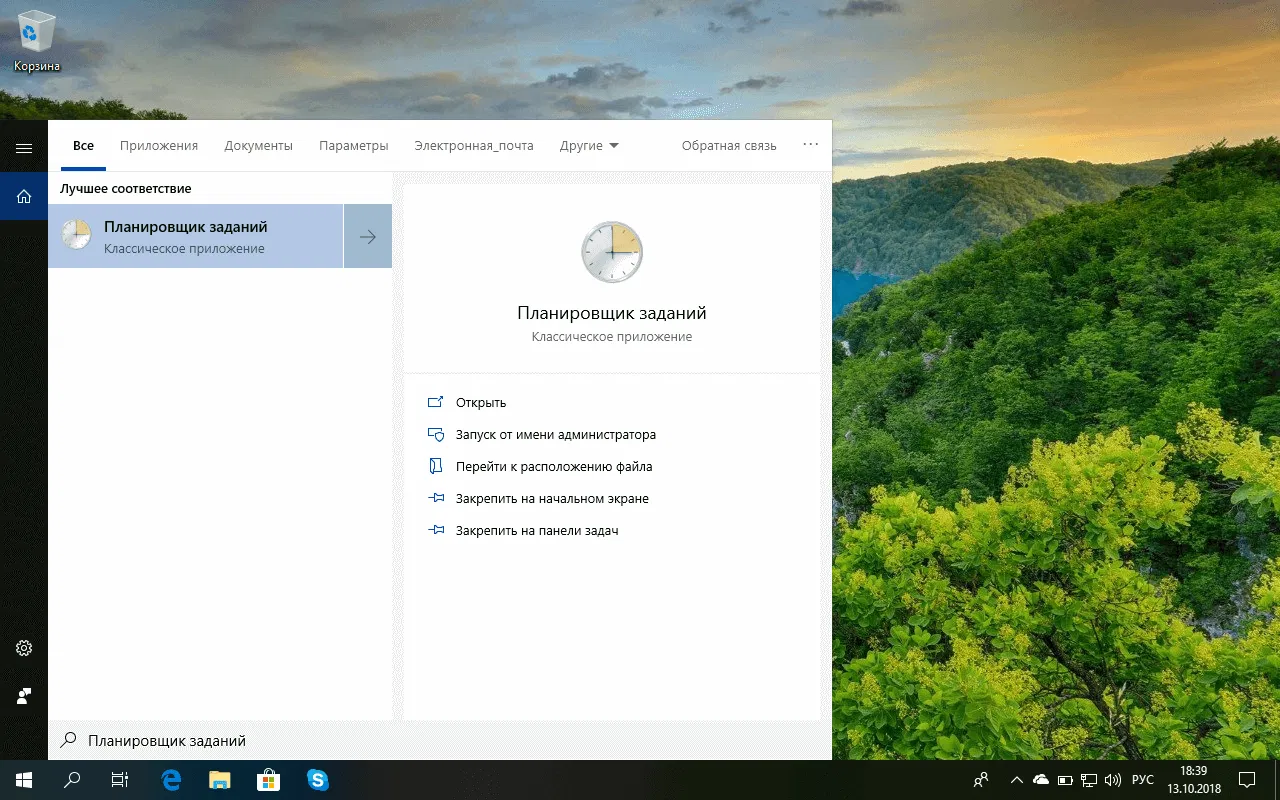This screenshot has height=800, width=1280.
Task: Open the Другие filter dropdown
Action: point(589,146)
